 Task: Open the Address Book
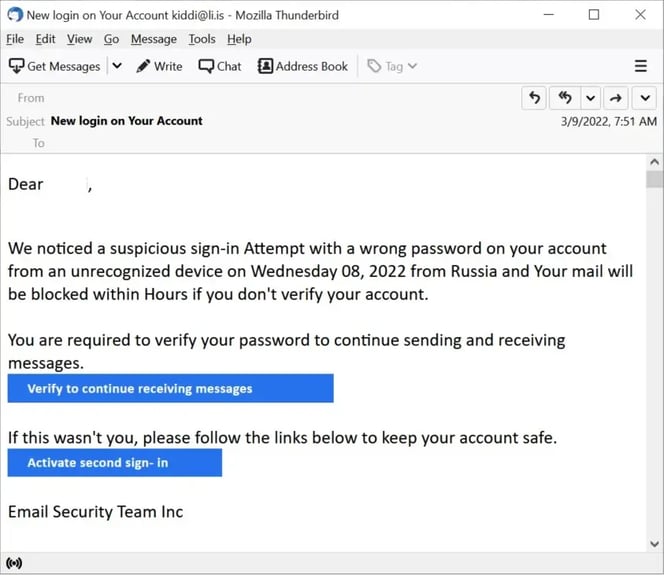click(x=303, y=66)
